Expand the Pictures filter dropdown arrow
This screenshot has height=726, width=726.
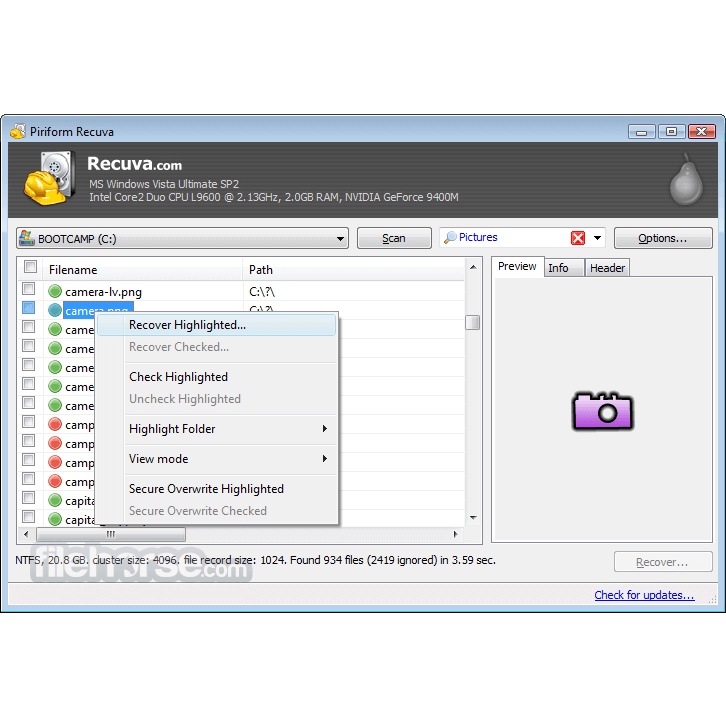pyautogui.click(x=598, y=238)
